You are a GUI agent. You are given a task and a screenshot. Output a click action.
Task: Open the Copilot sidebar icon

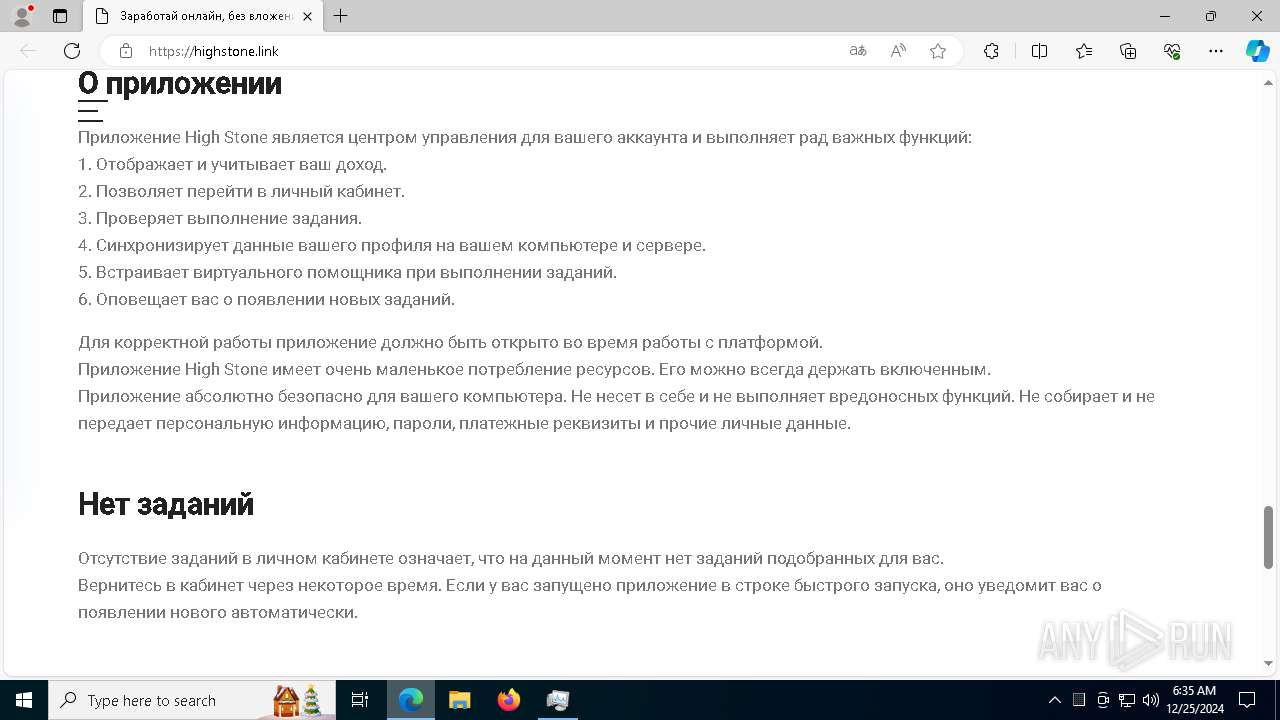[1257, 51]
